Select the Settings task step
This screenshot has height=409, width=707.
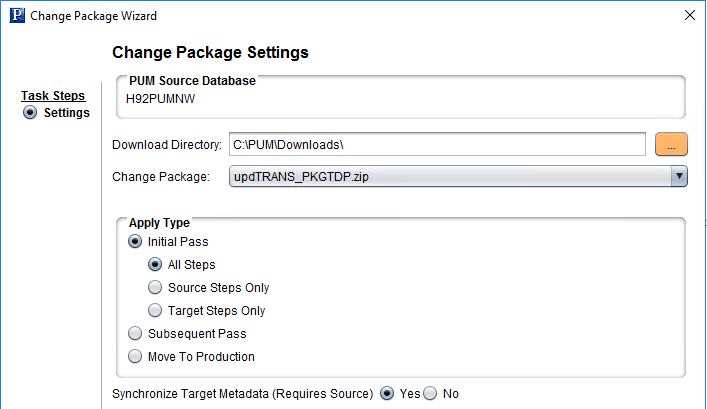30,113
